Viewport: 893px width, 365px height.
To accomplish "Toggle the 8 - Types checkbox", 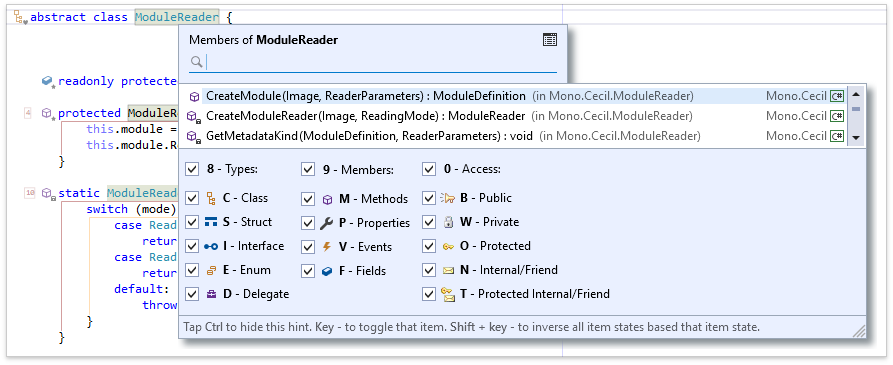I will pos(192,169).
